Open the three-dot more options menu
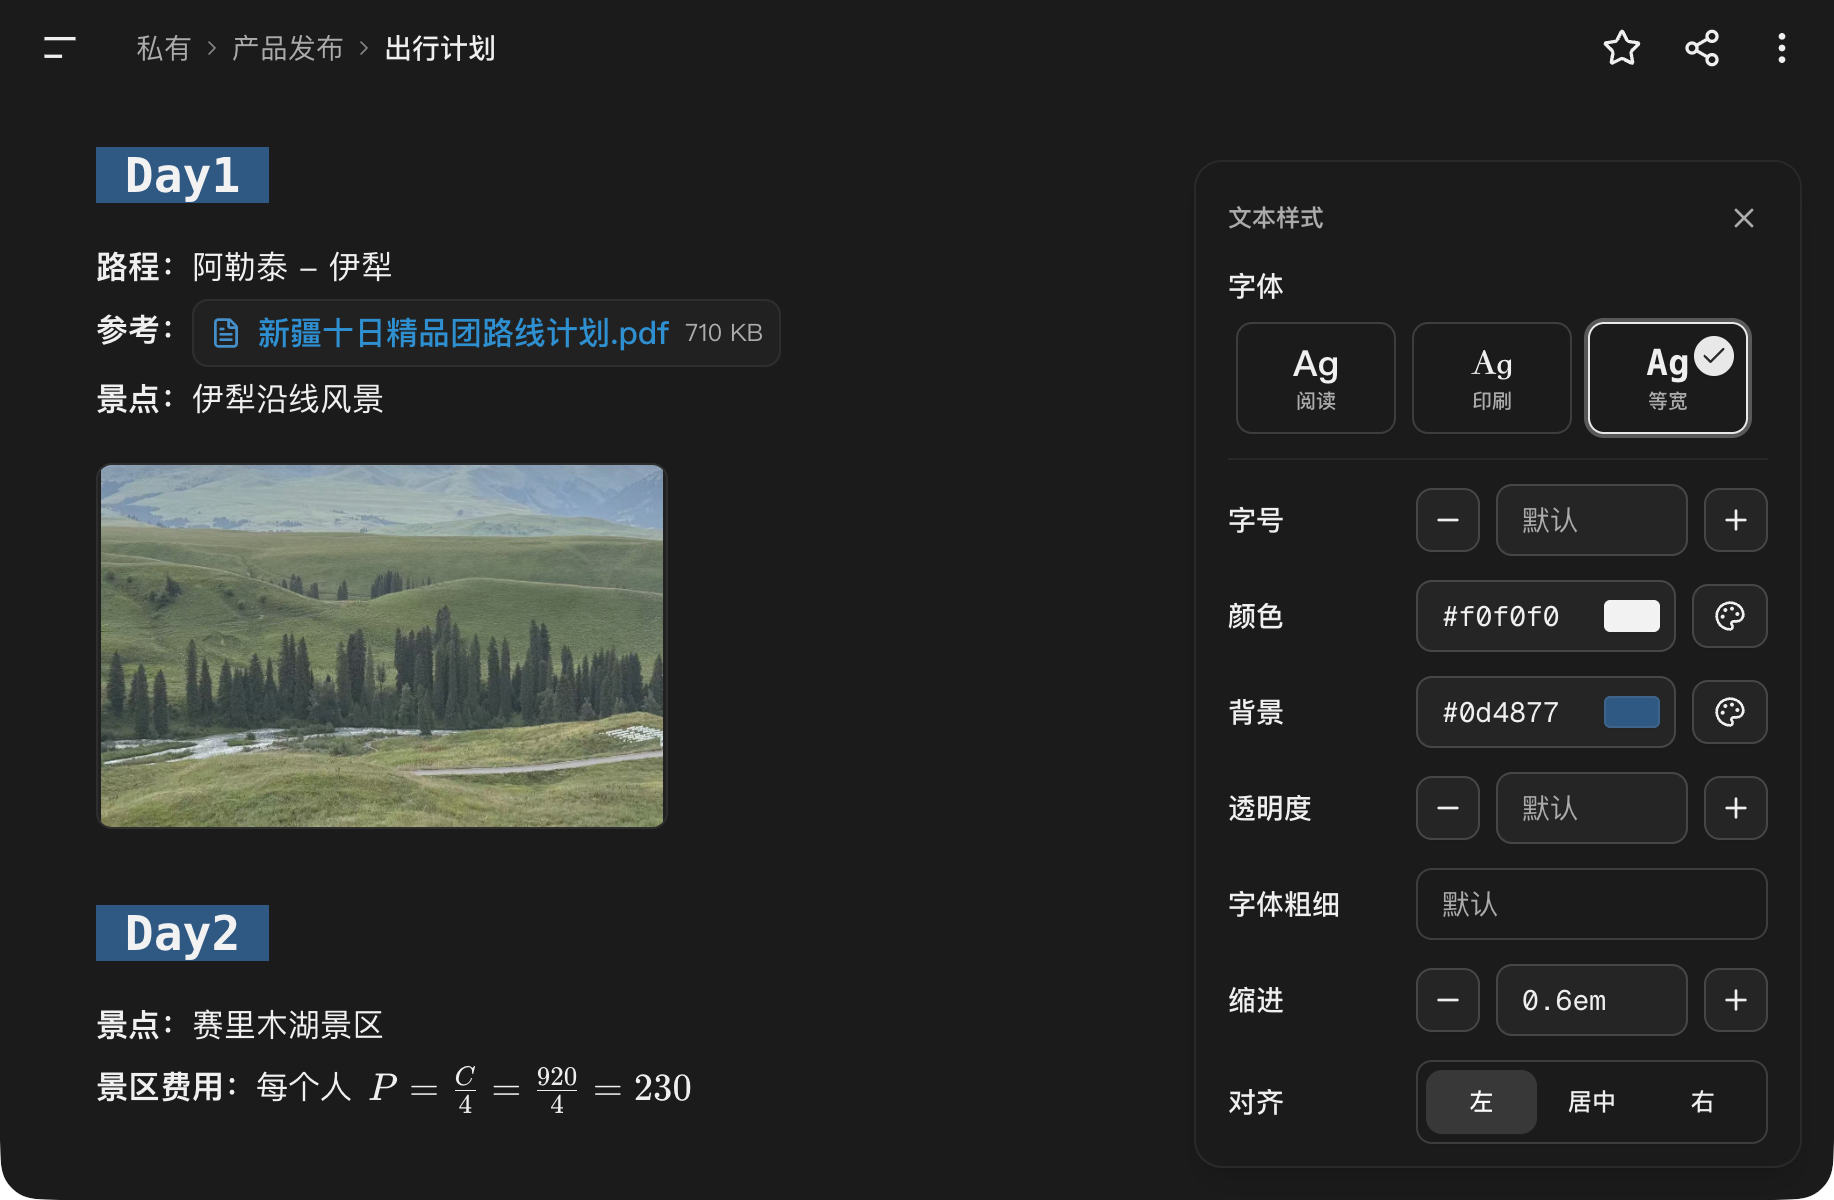This screenshot has width=1834, height=1200. [x=1782, y=48]
